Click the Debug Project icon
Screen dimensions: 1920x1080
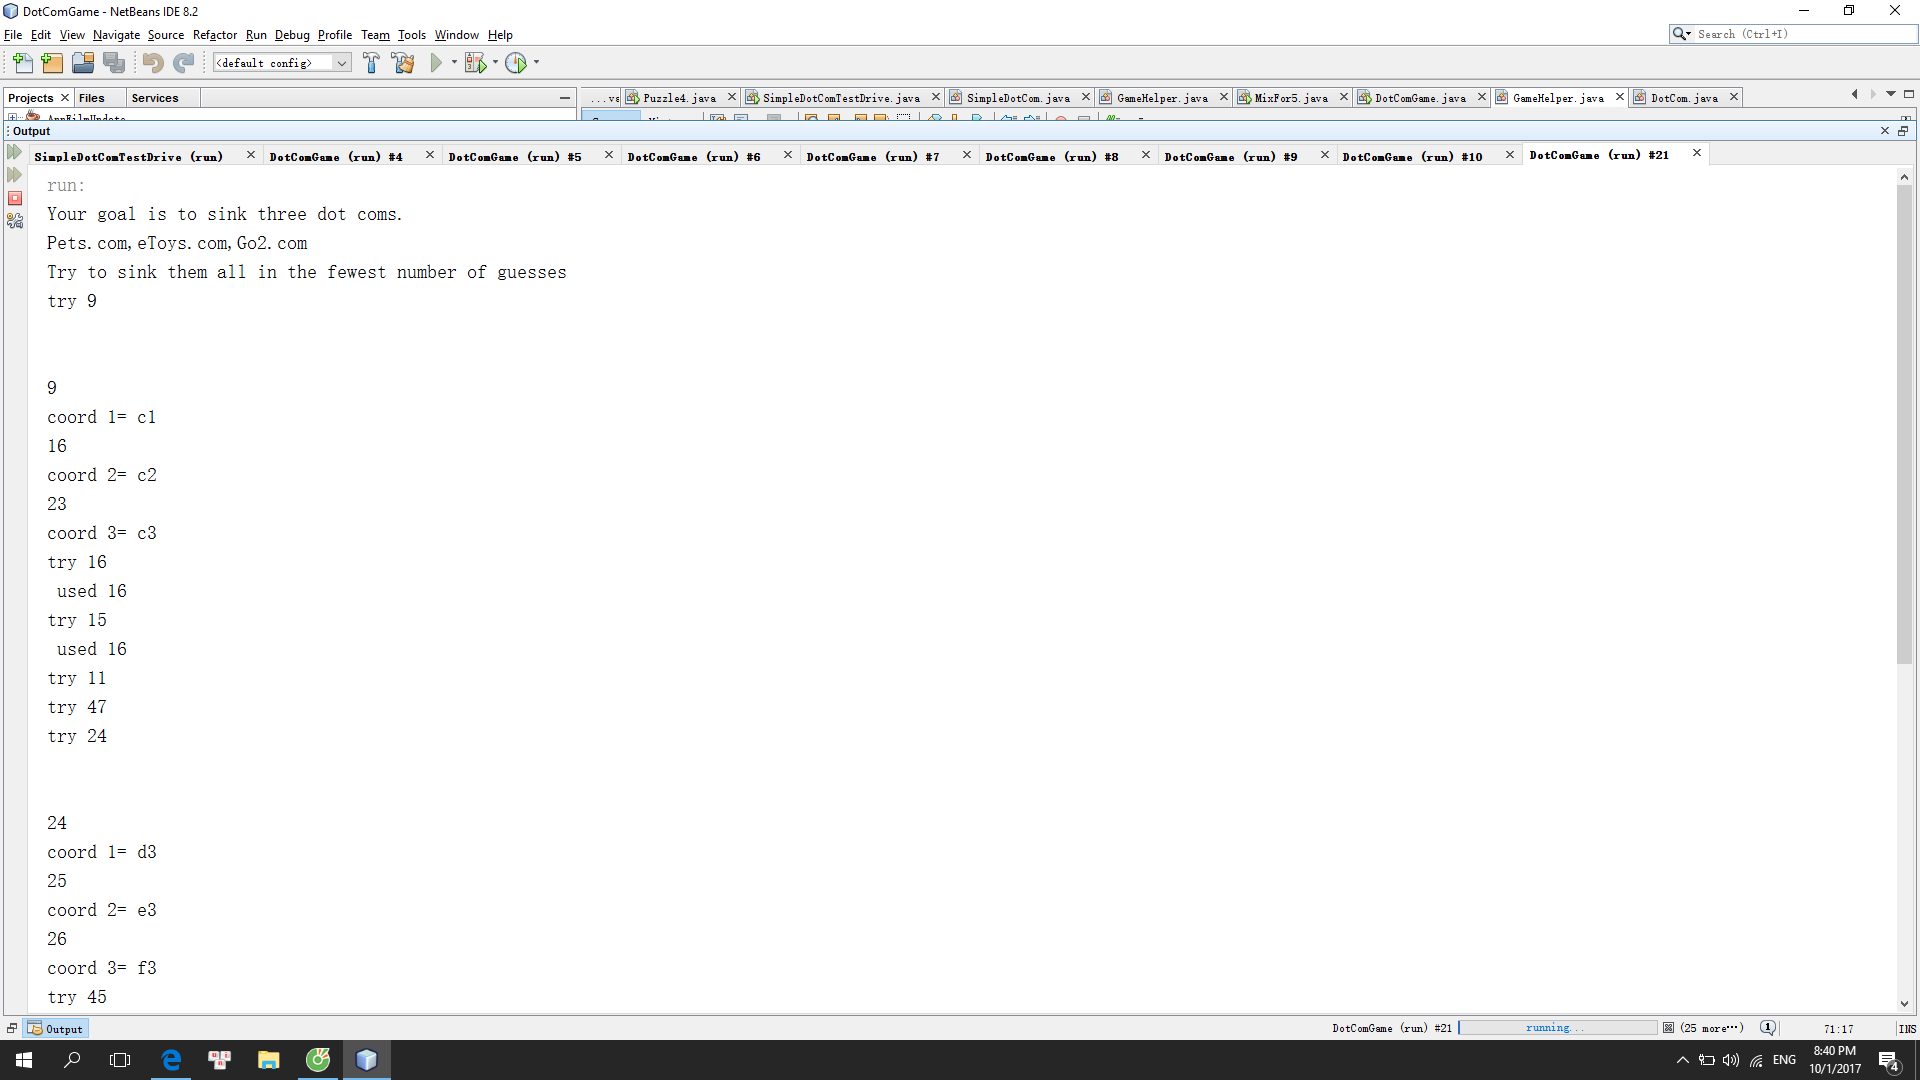[476, 63]
